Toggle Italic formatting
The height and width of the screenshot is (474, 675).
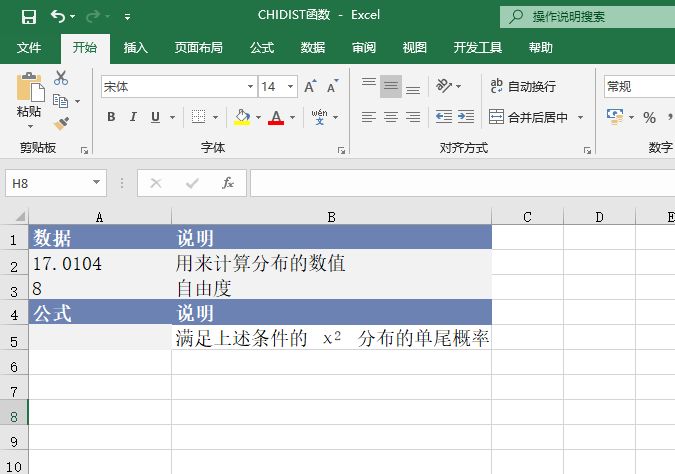click(133, 117)
